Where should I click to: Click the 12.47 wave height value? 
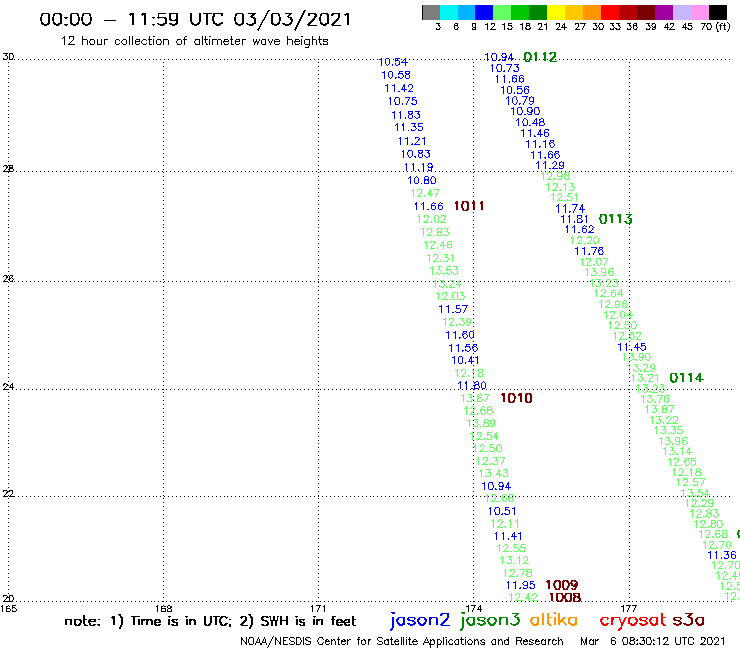tap(425, 193)
